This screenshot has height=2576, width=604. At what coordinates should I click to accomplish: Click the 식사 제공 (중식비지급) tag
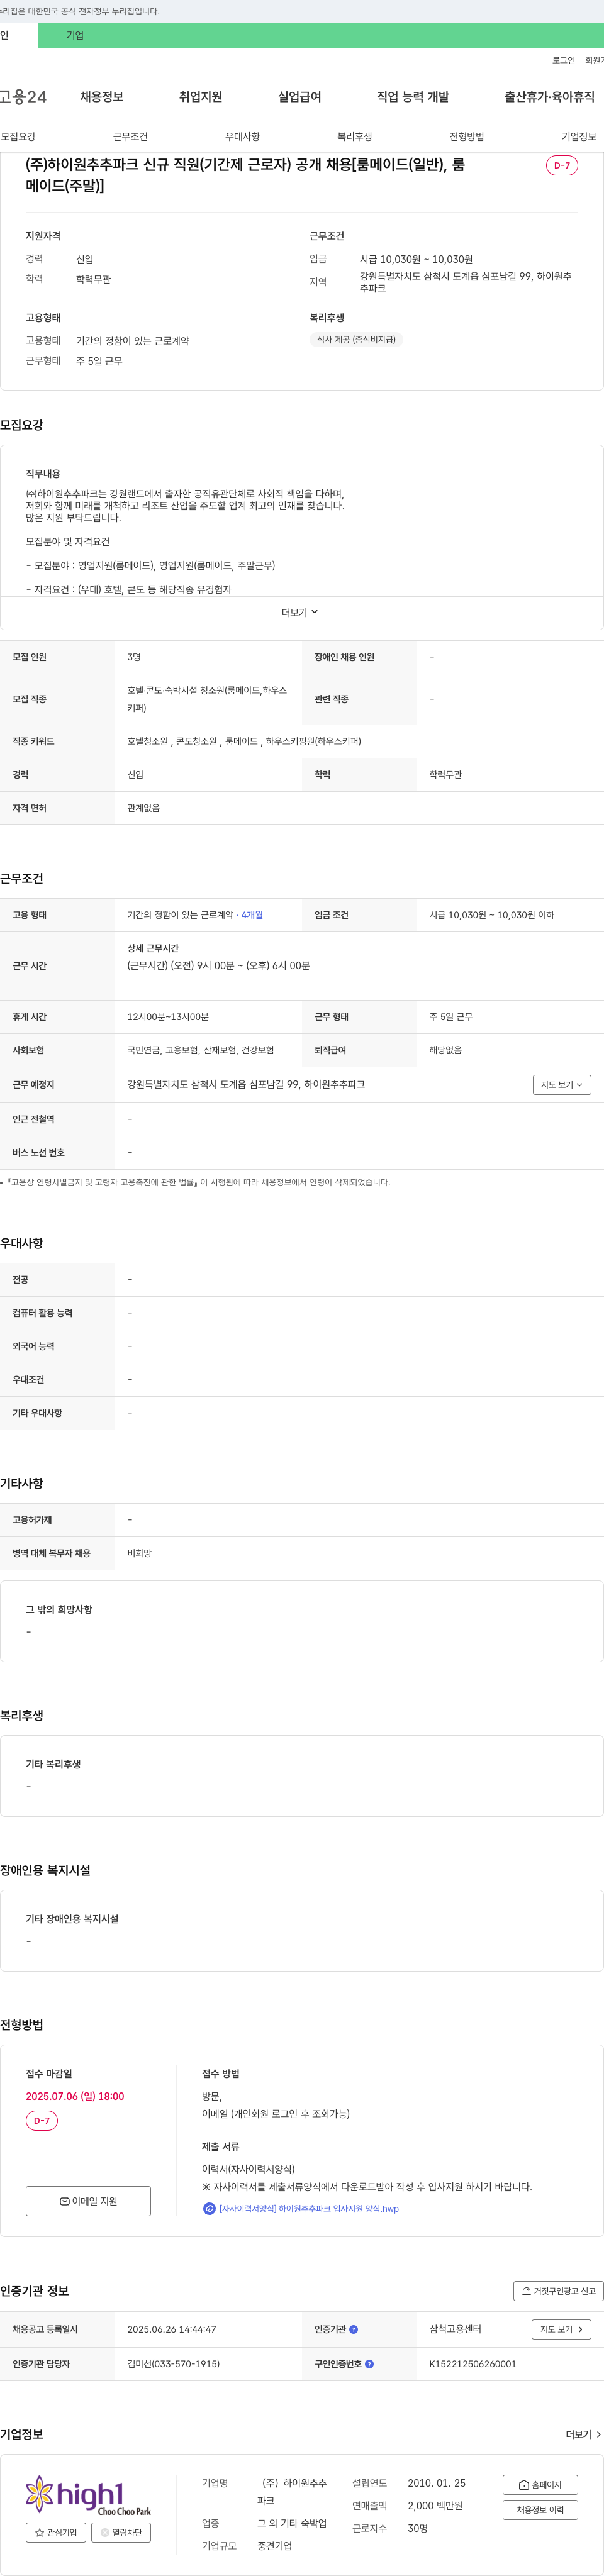coord(356,339)
